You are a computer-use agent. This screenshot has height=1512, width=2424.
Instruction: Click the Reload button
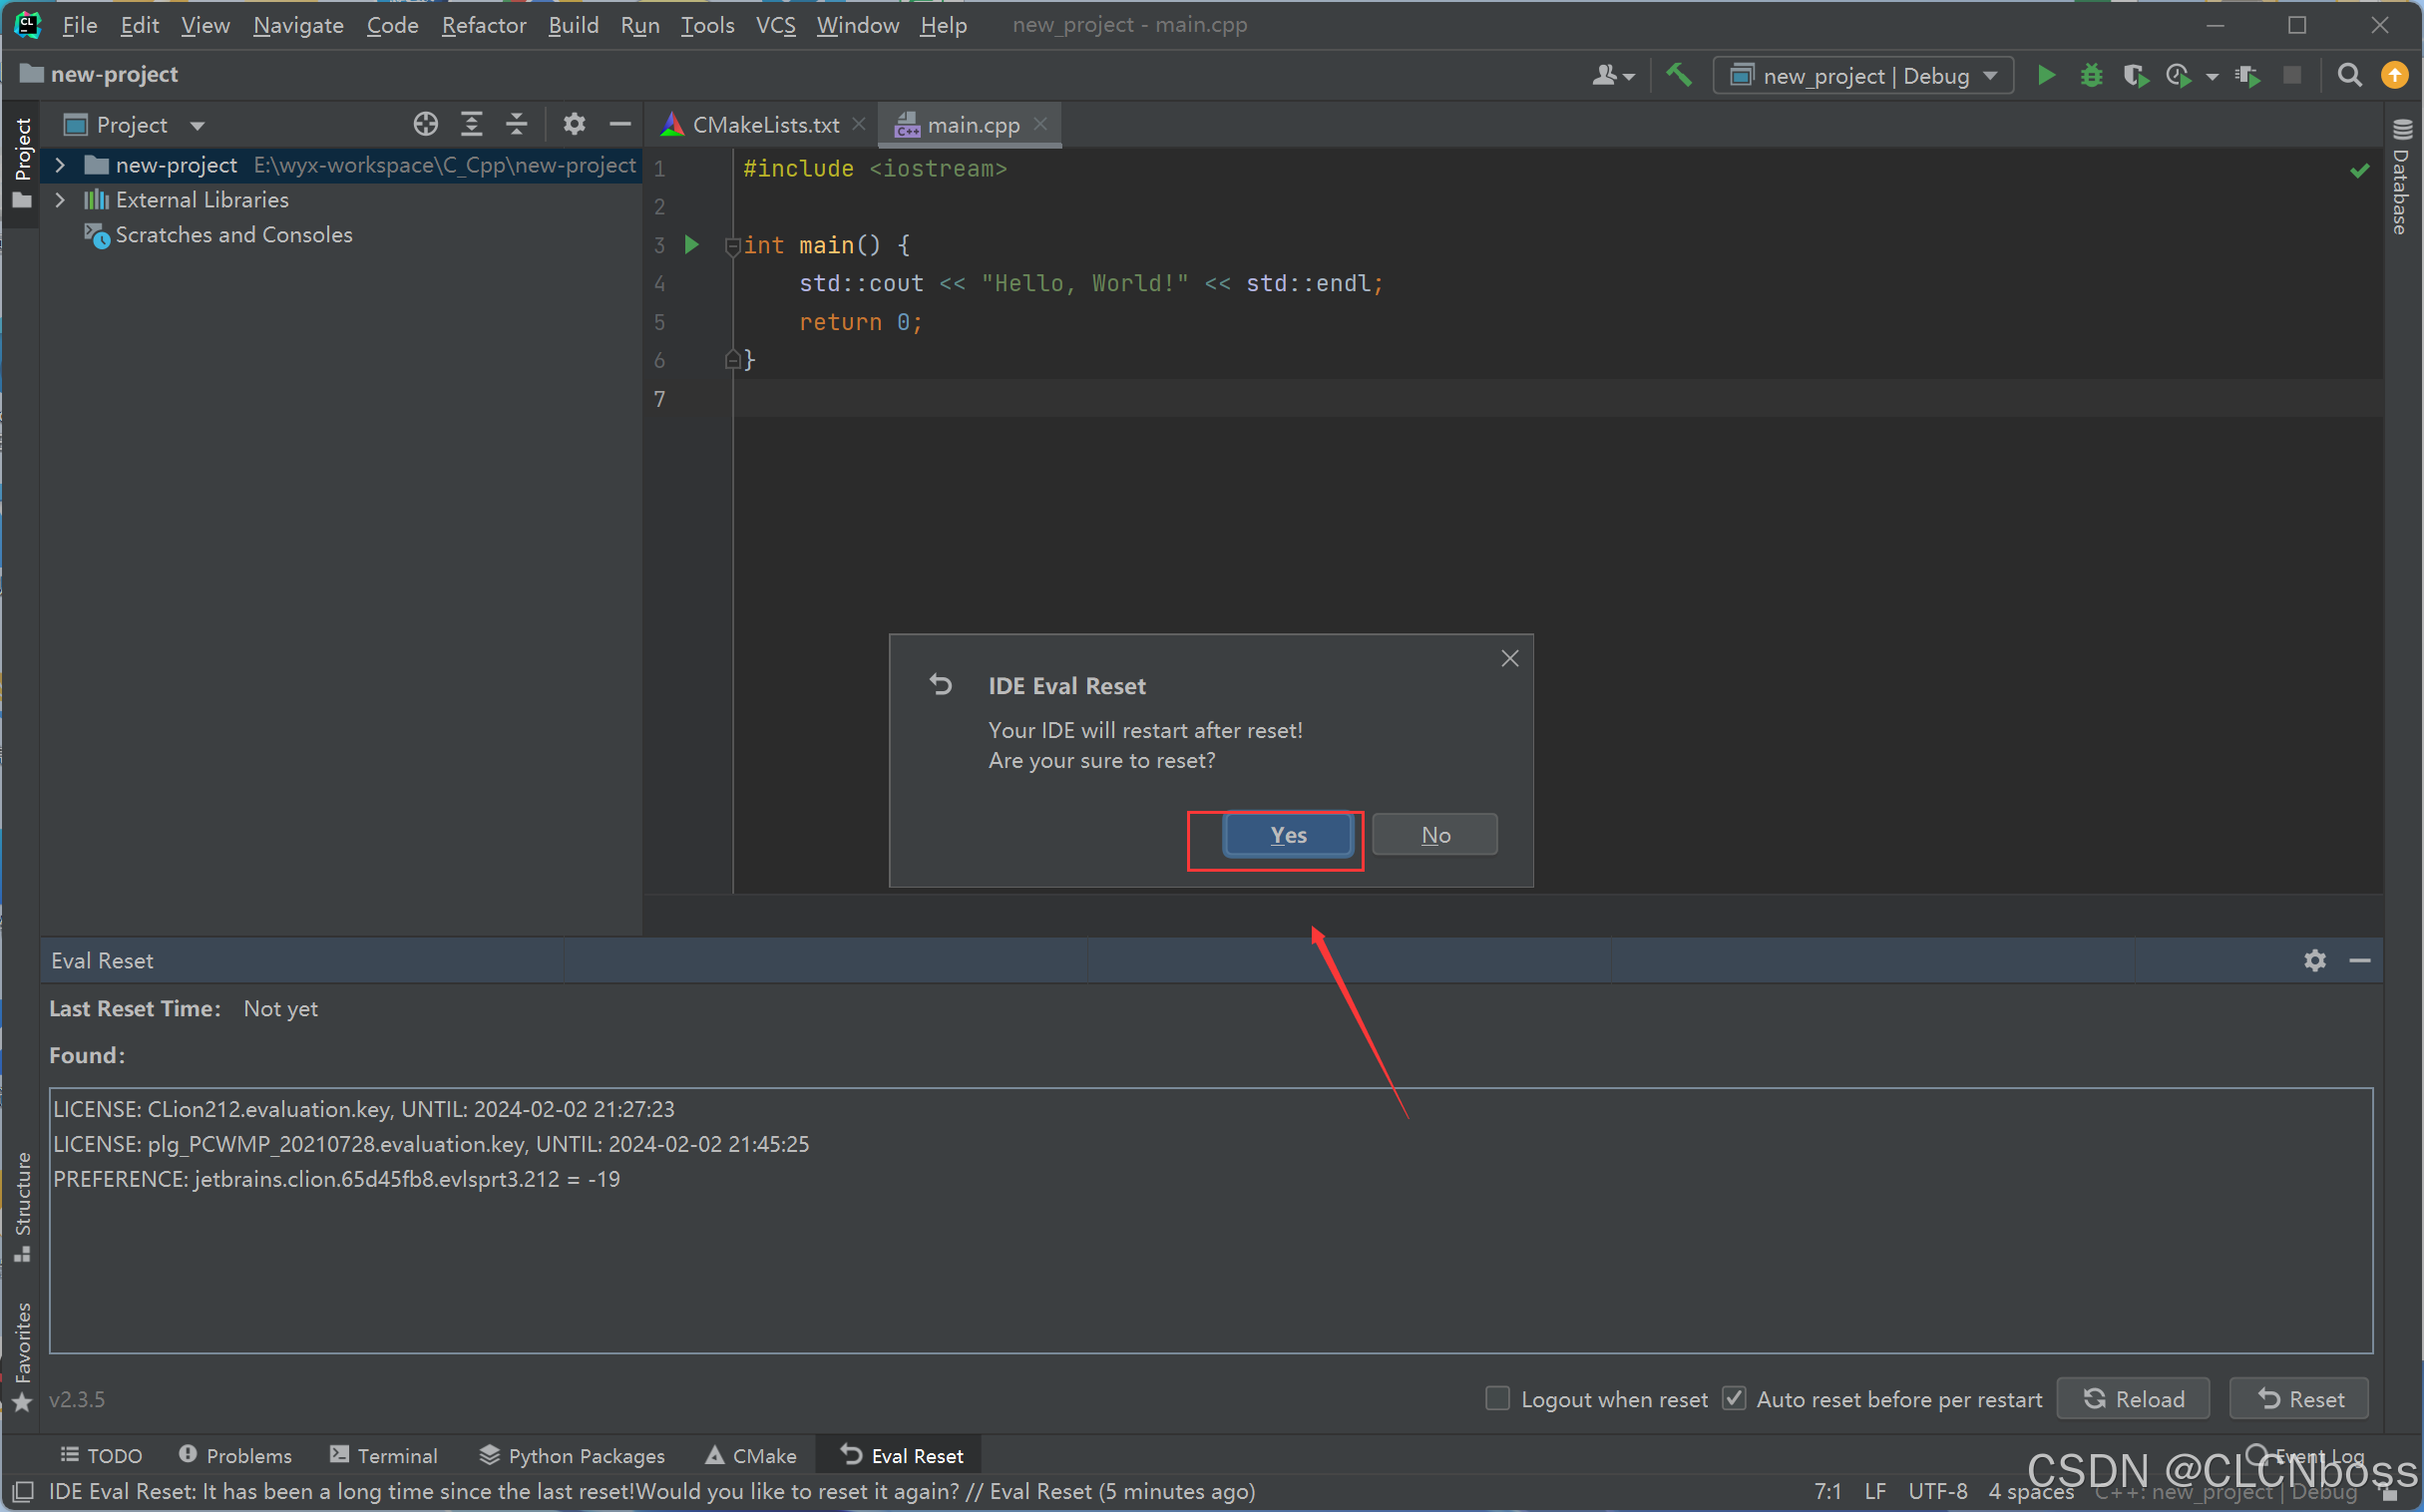pyautogui.click(x=2132, y=1398)
